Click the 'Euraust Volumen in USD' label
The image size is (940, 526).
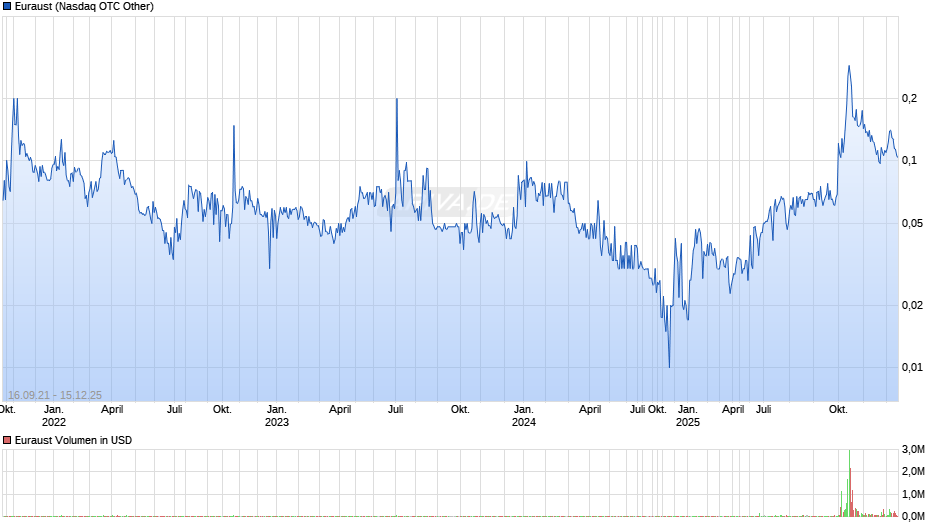tap(73, 440)
